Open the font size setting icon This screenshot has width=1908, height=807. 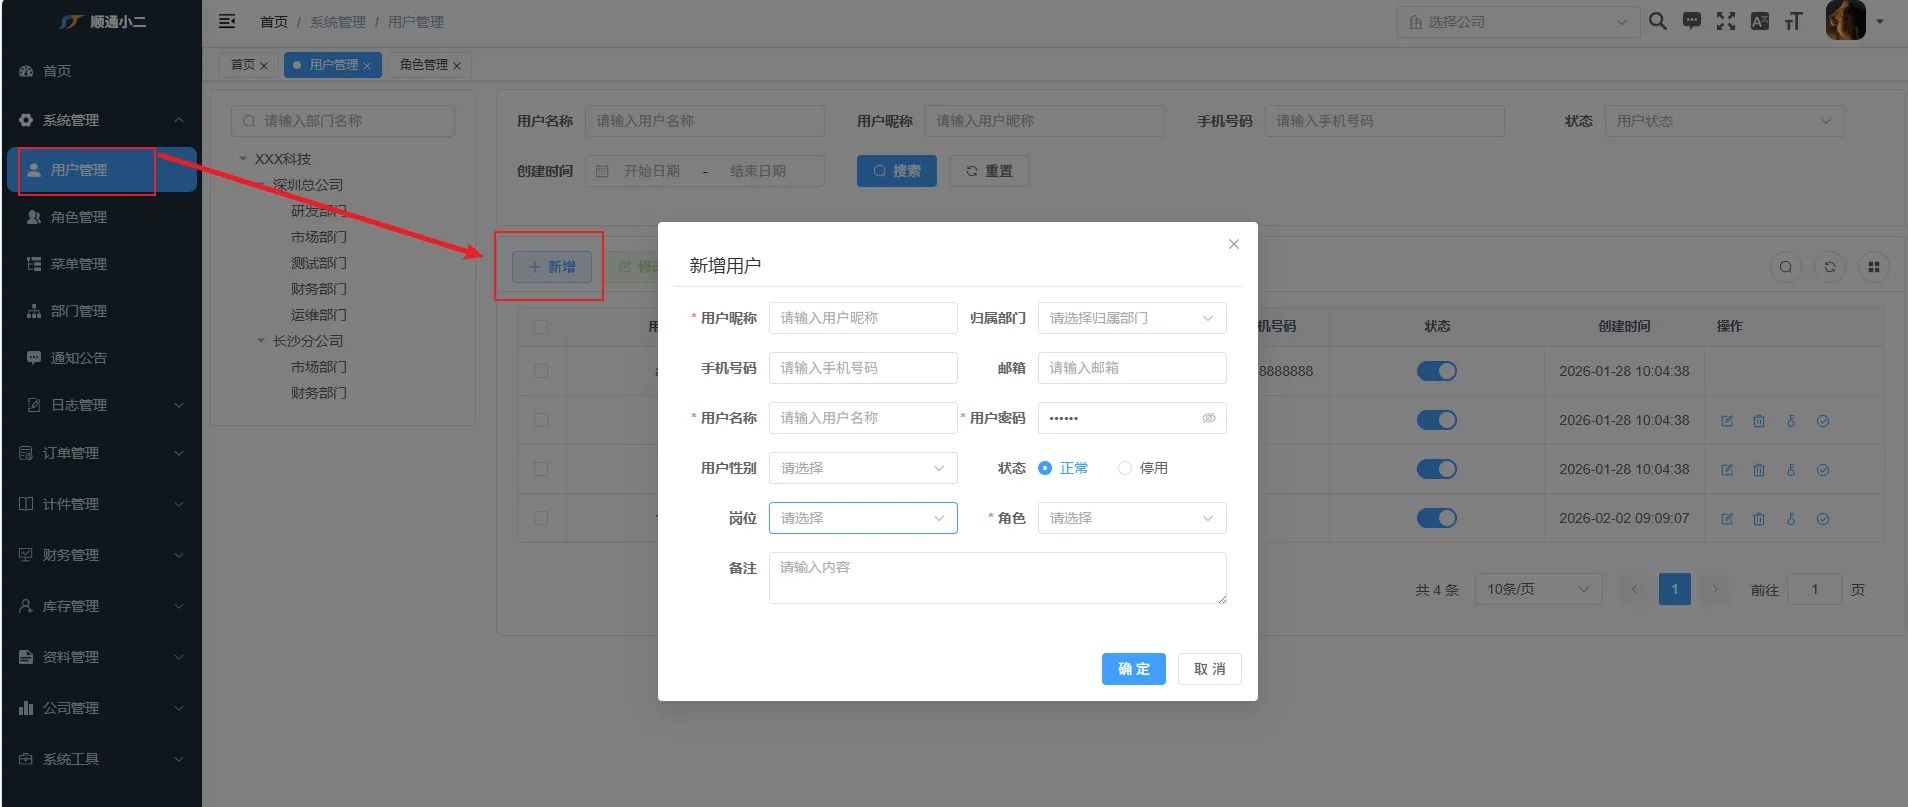[x=1793, y=21]
